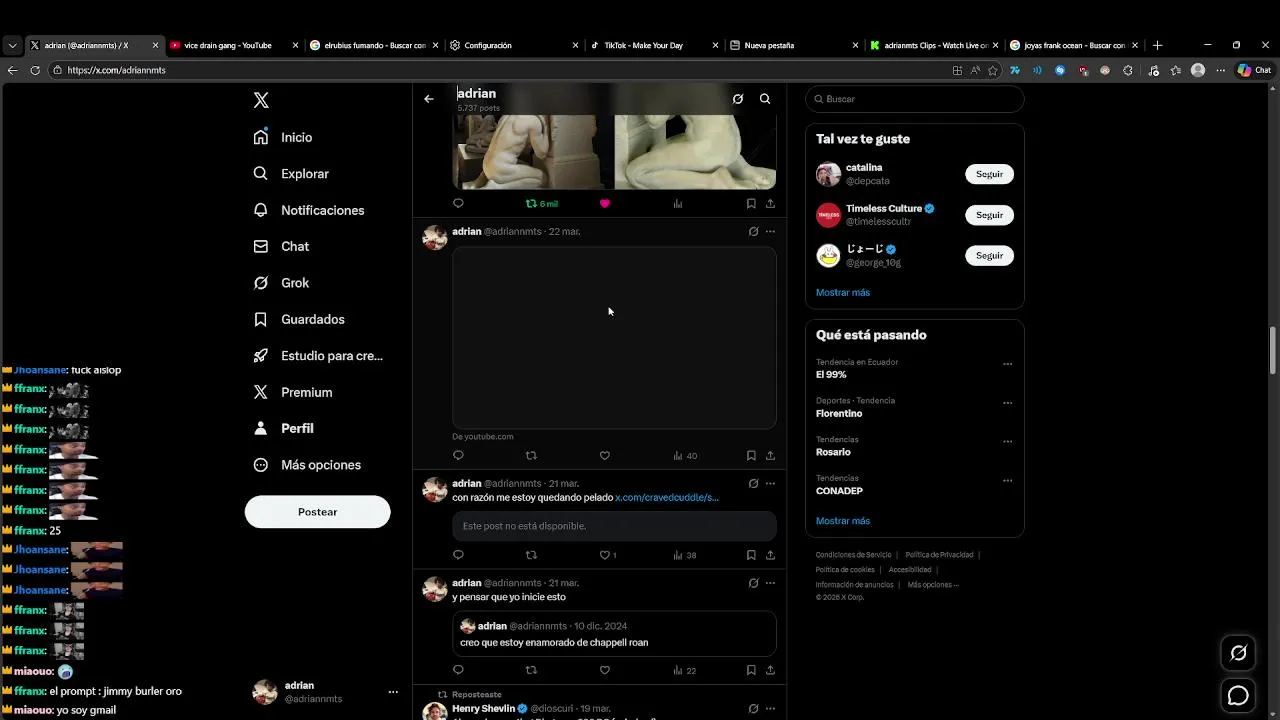The height and width of the screenshot is (720, 1280).
Task: Like the 22 mar. YouTube post
Action: click(604, 455)
